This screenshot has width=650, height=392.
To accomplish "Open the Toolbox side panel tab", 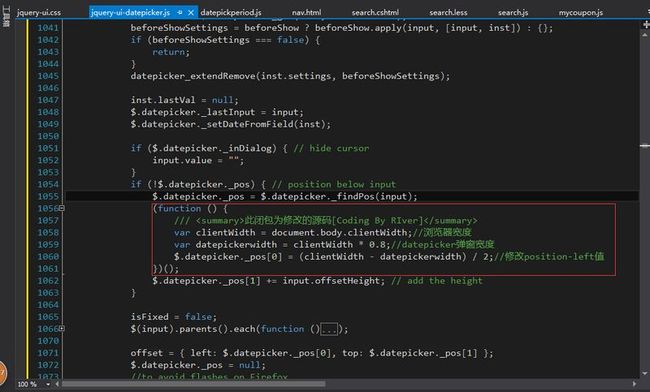I will (x=6, y=17).
